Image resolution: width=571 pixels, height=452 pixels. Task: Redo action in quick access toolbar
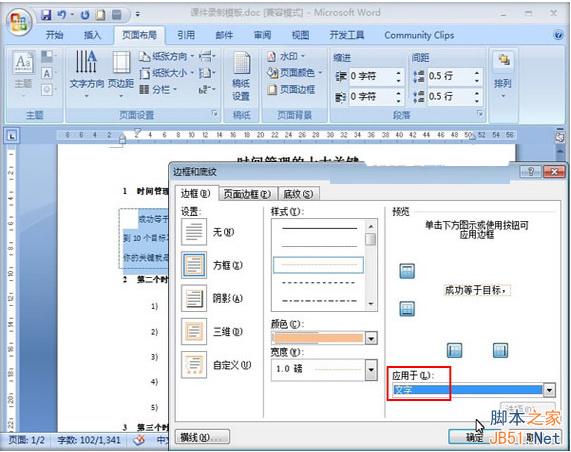pos(85,15)
